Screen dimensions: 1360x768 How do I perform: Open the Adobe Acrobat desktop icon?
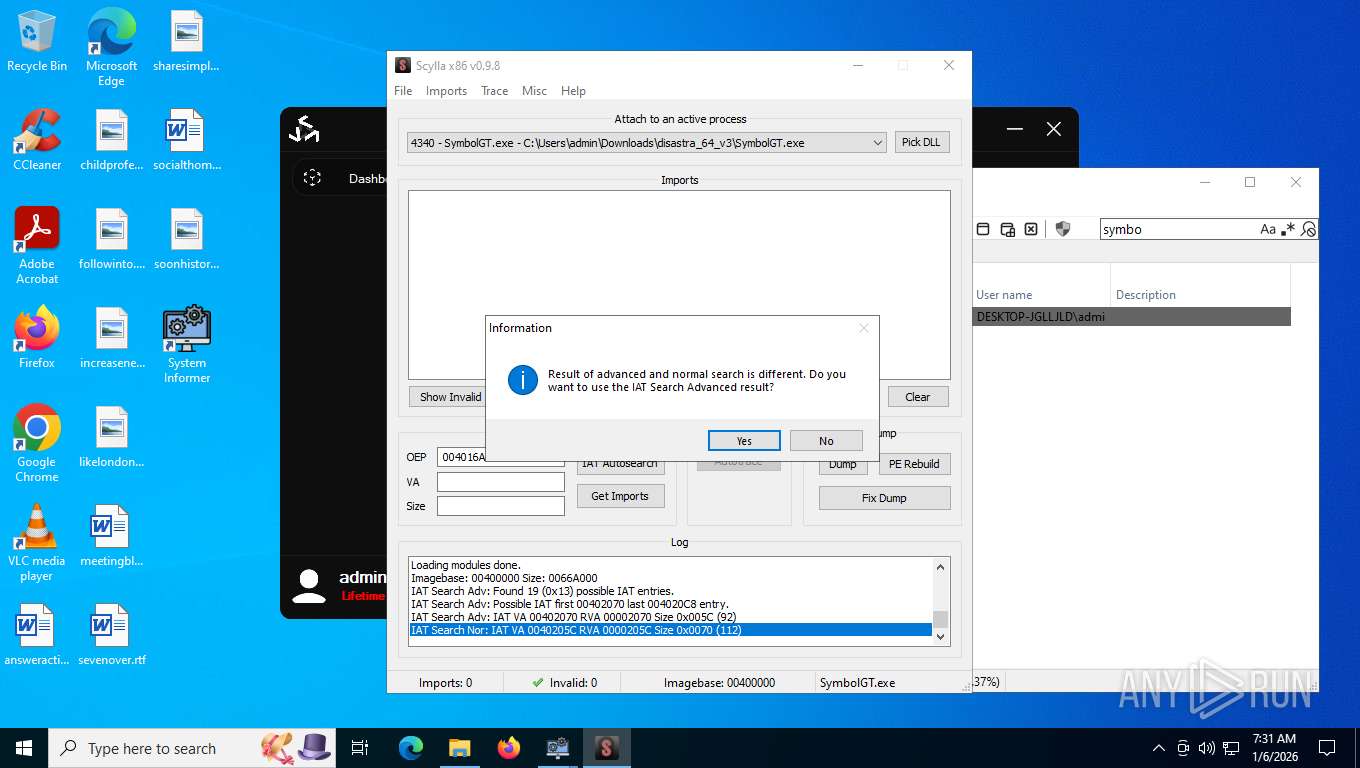pos(37,246)
